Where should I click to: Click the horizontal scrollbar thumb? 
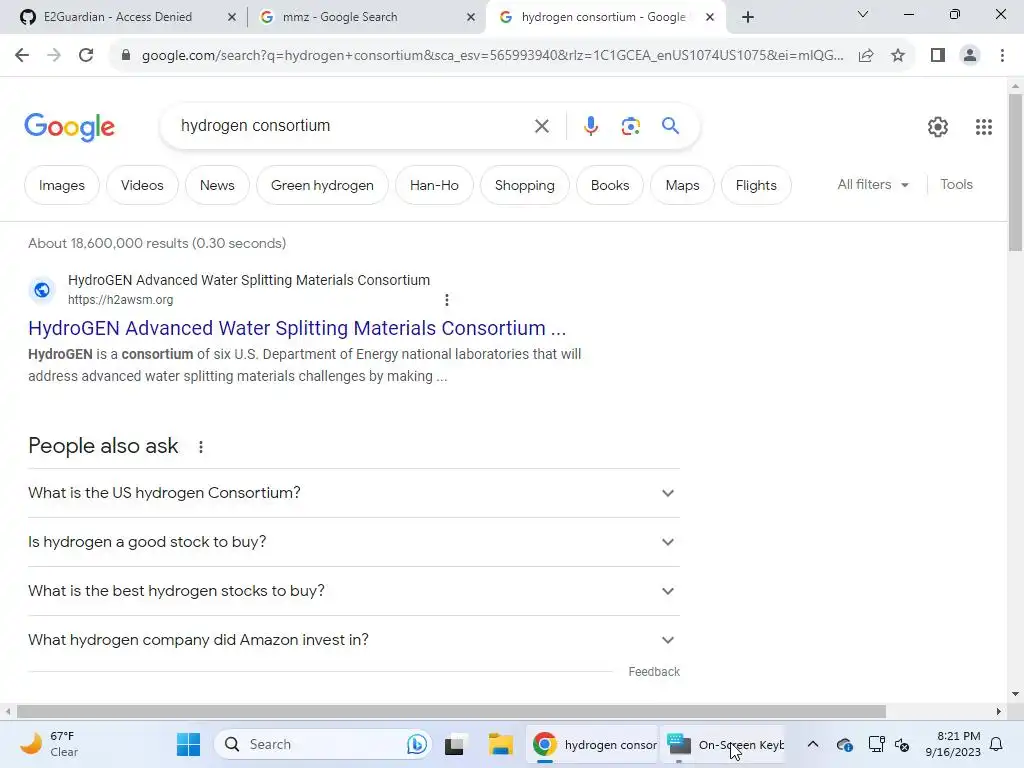pyautogui.click(x=451, y=711)
